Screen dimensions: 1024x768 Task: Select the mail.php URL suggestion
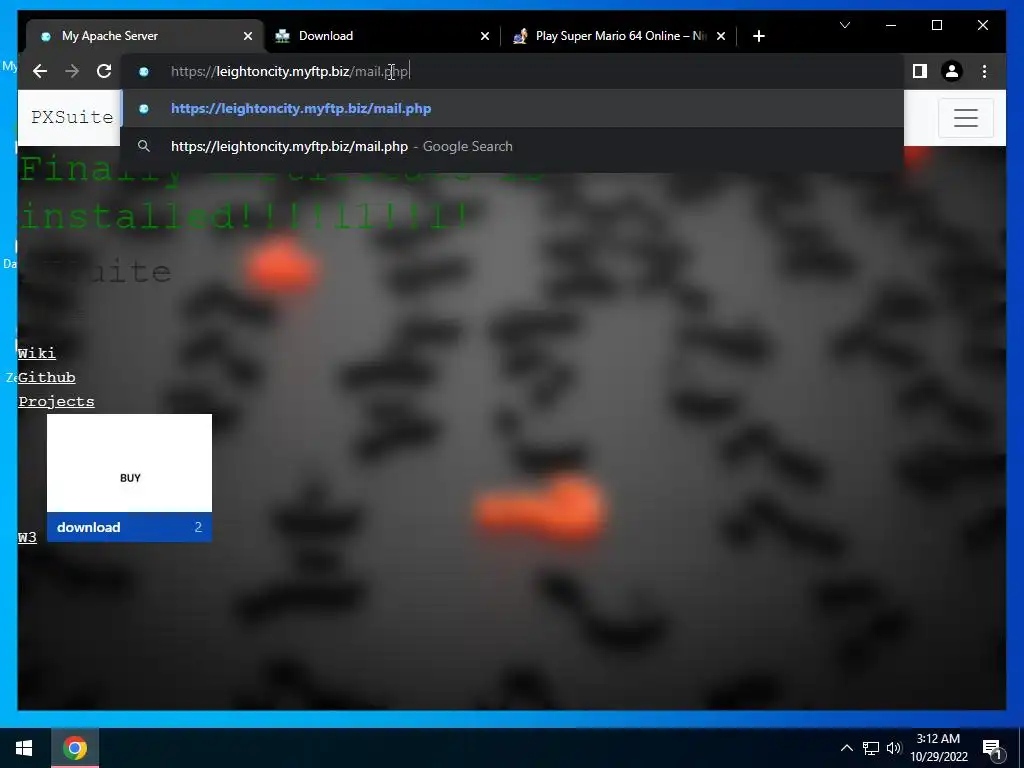point(512,108)
